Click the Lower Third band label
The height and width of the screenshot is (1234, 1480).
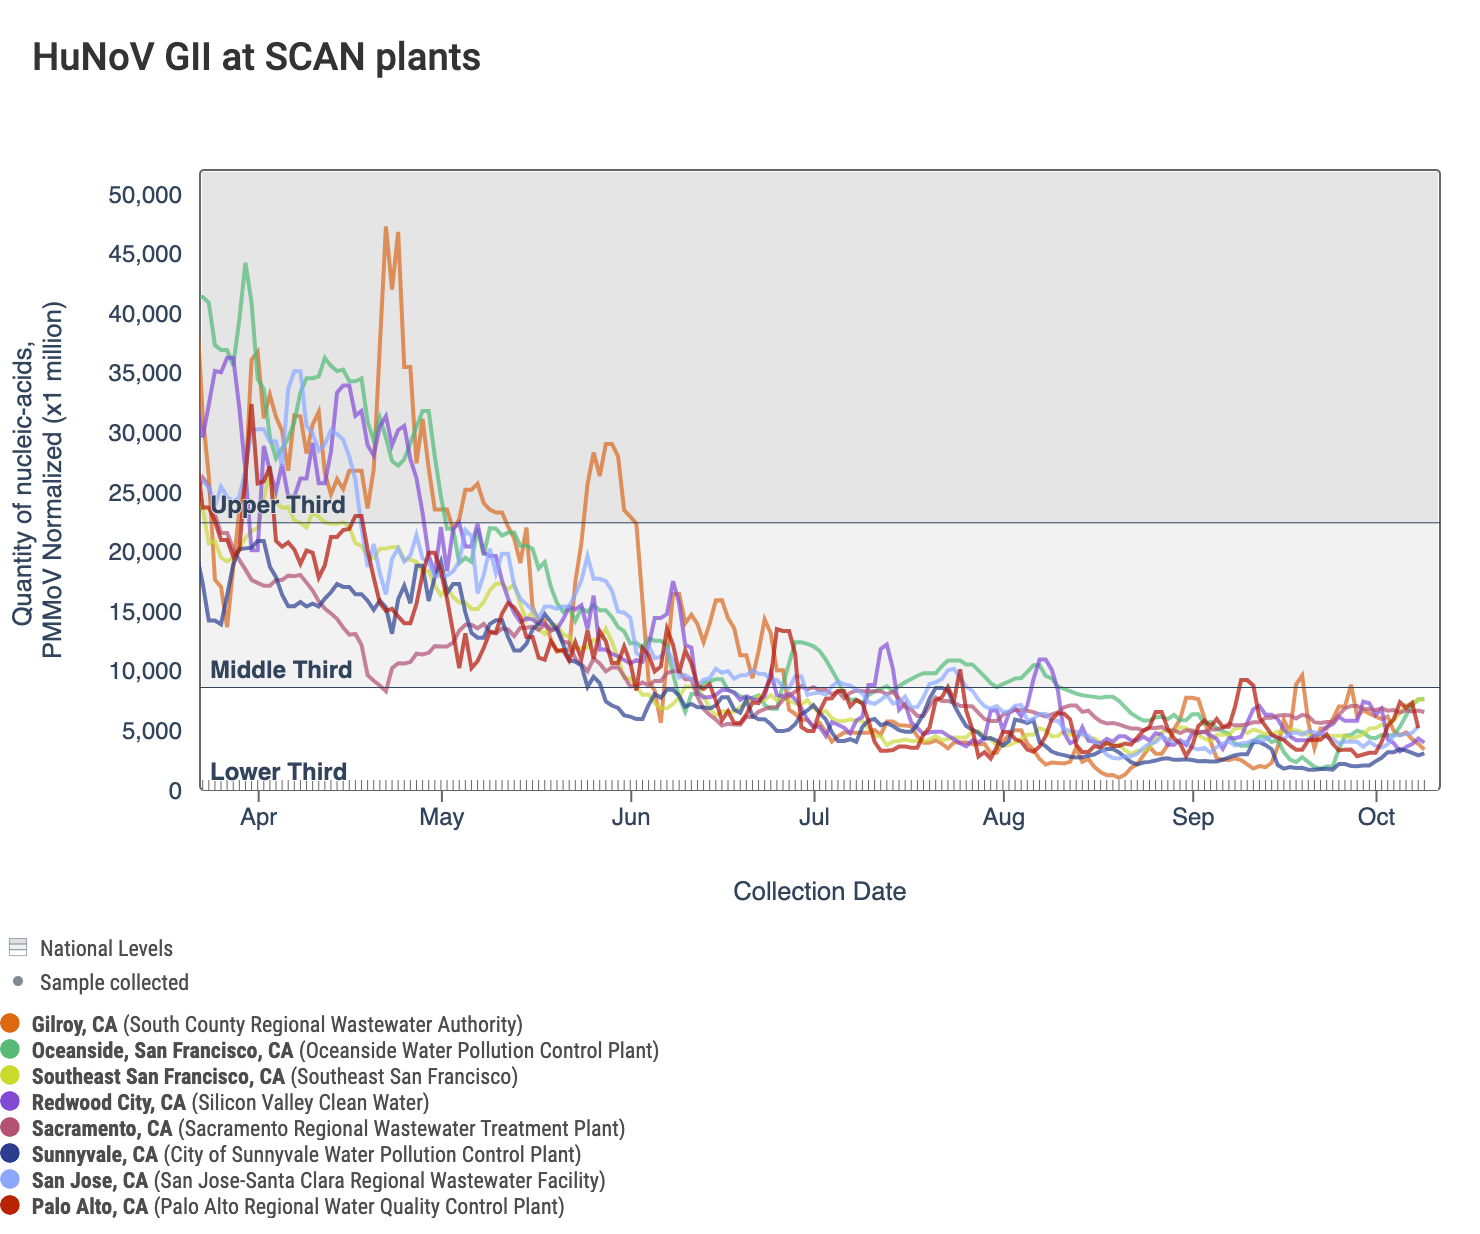click(278, 771)
